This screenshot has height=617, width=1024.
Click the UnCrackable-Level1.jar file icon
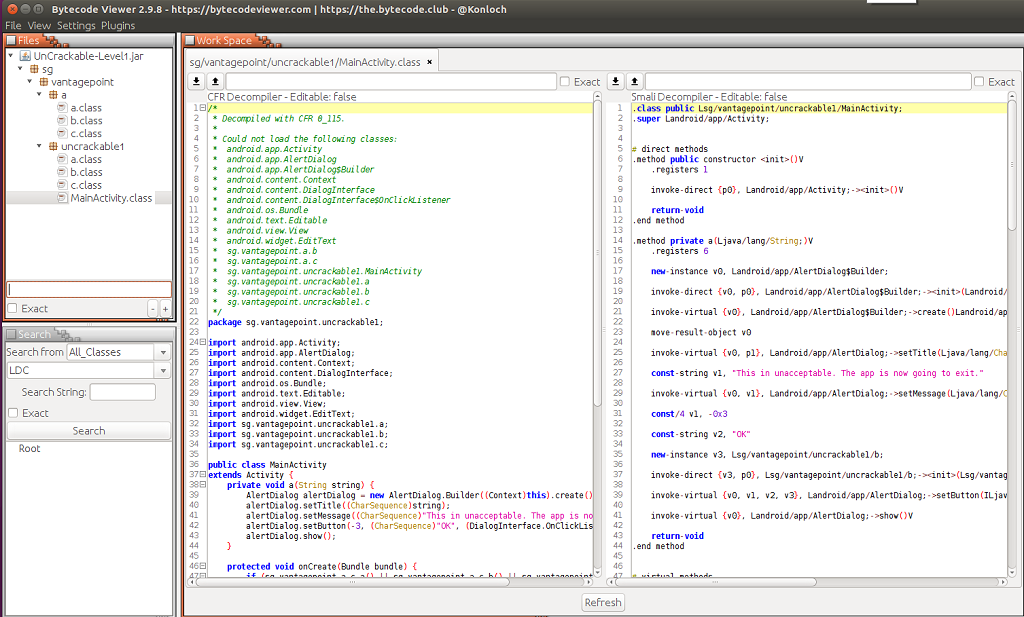(26, 56)
